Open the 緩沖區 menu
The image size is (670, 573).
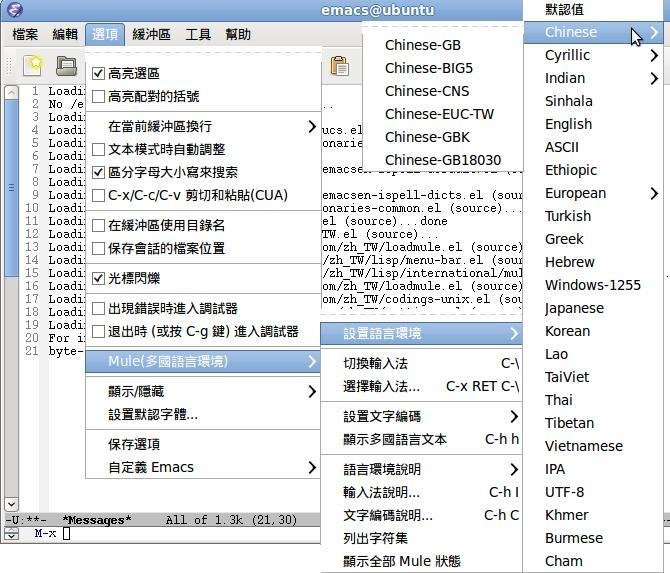pos(151,34)
